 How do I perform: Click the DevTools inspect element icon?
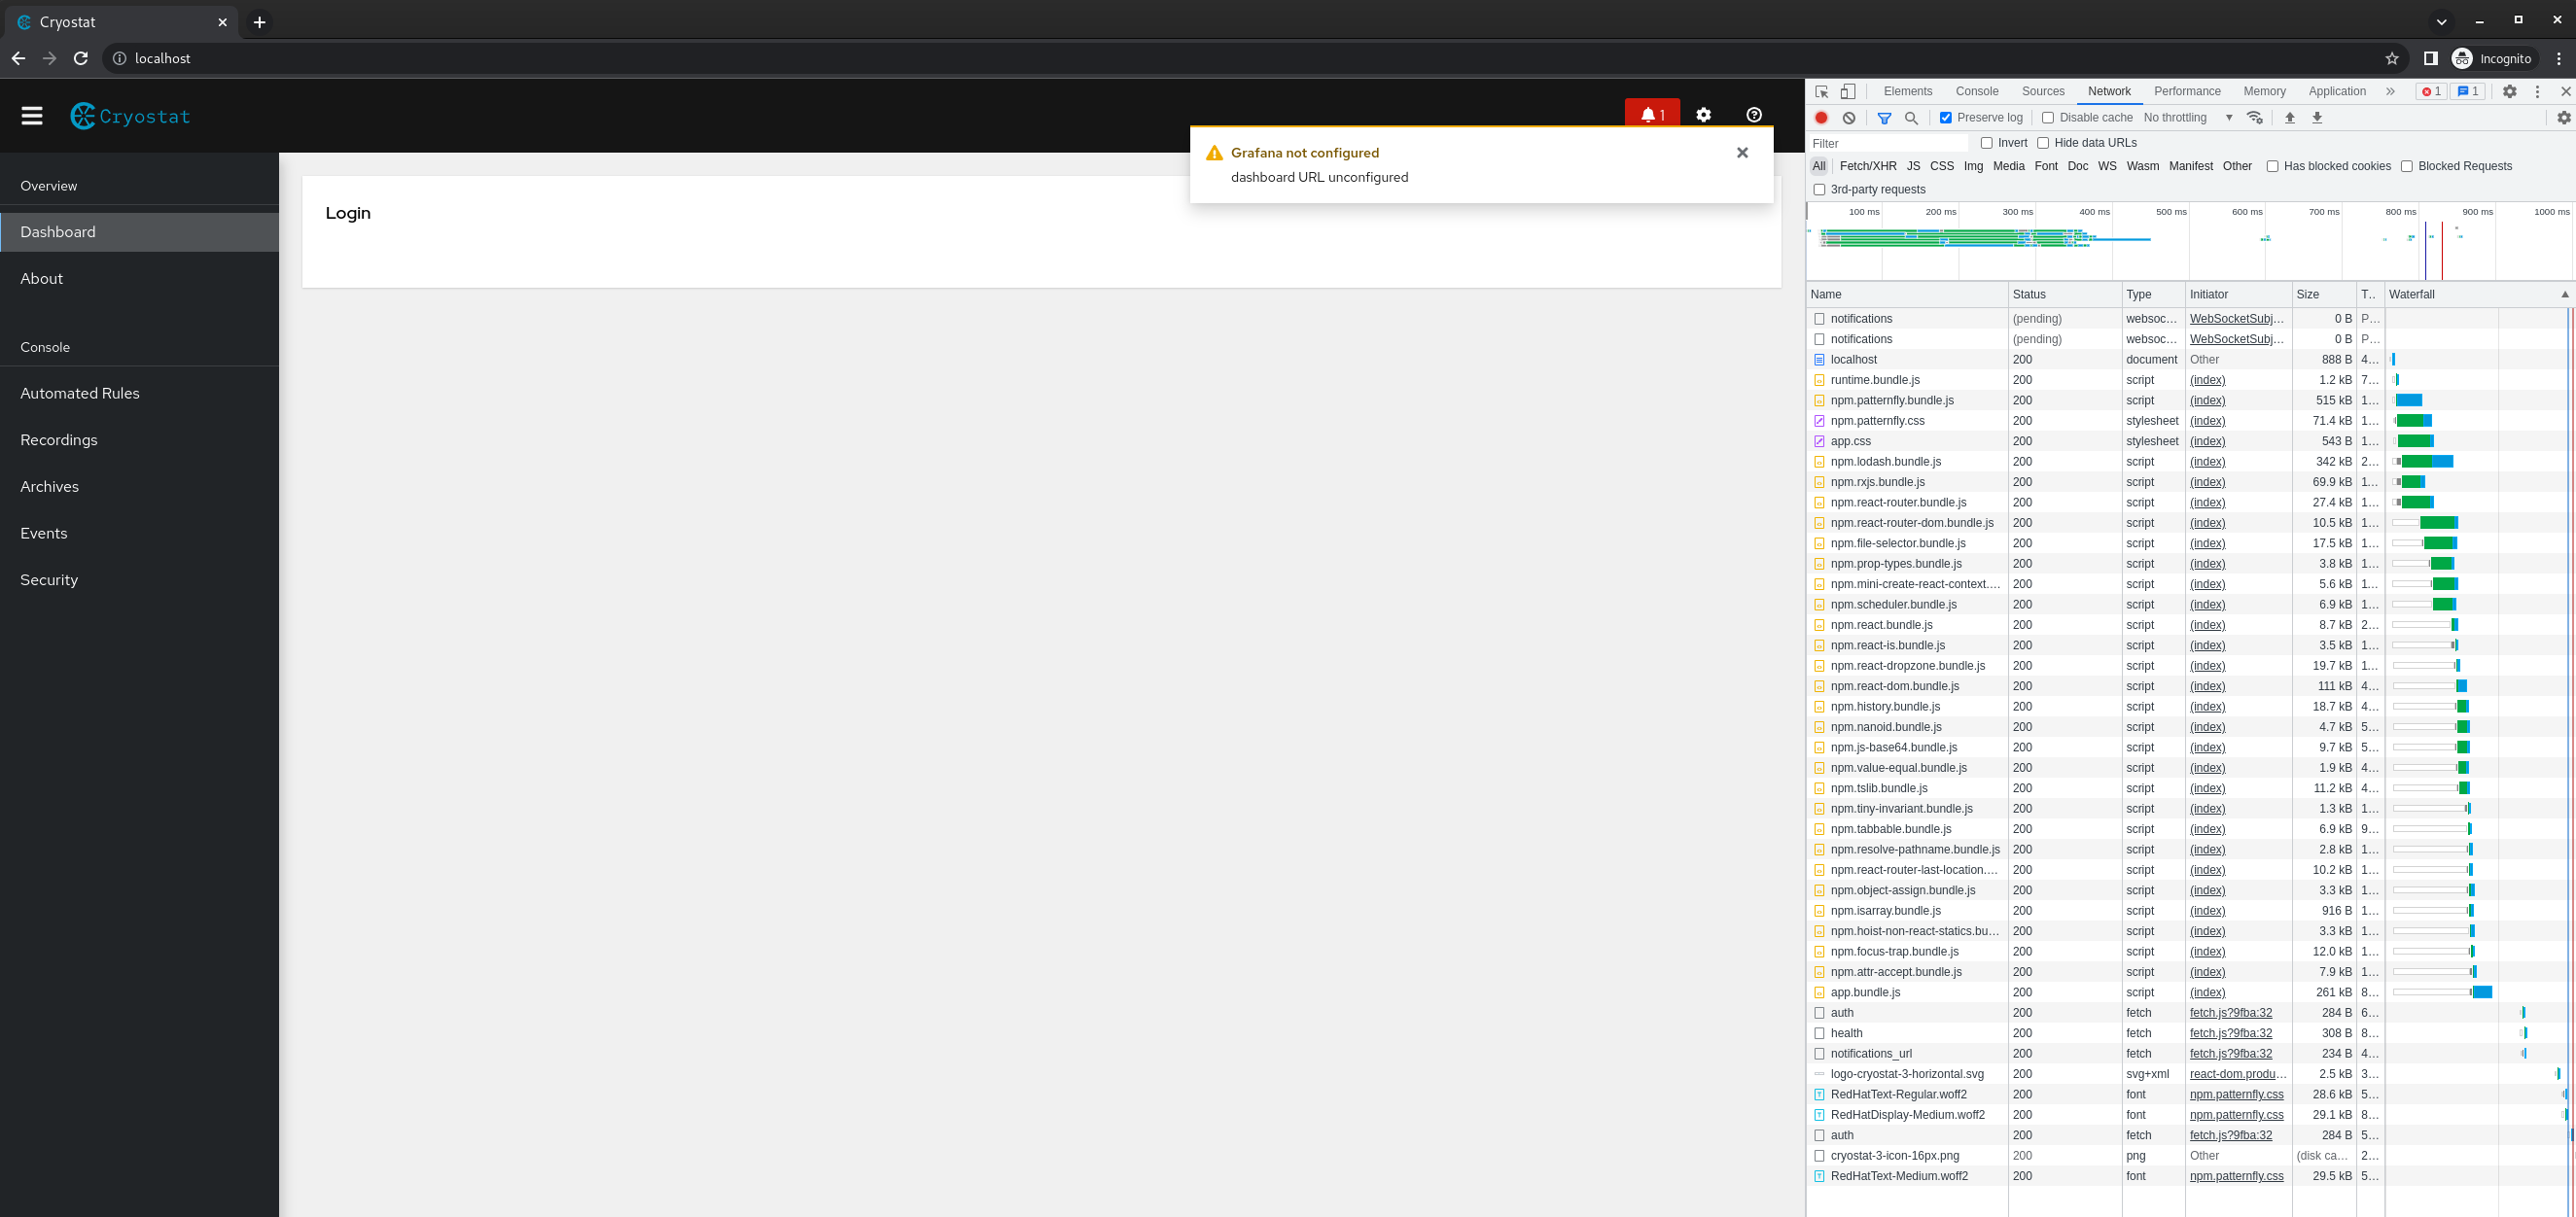tap(1822, 91)
